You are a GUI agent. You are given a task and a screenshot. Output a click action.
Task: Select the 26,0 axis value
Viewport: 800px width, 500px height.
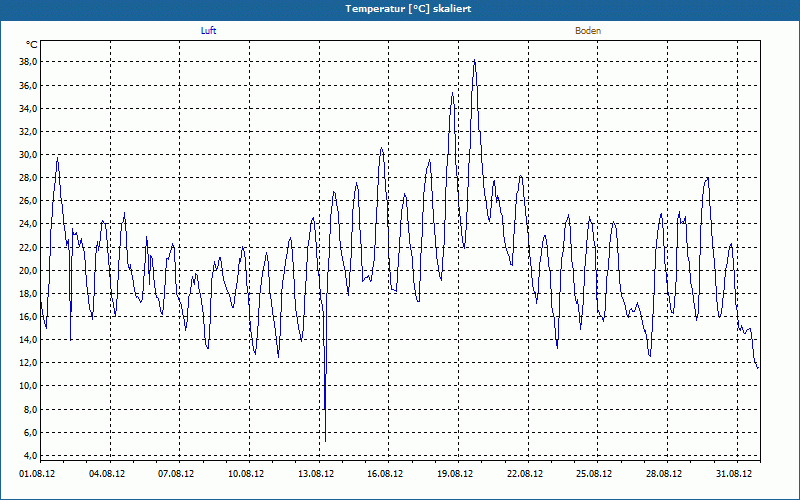tap(29, 201)
